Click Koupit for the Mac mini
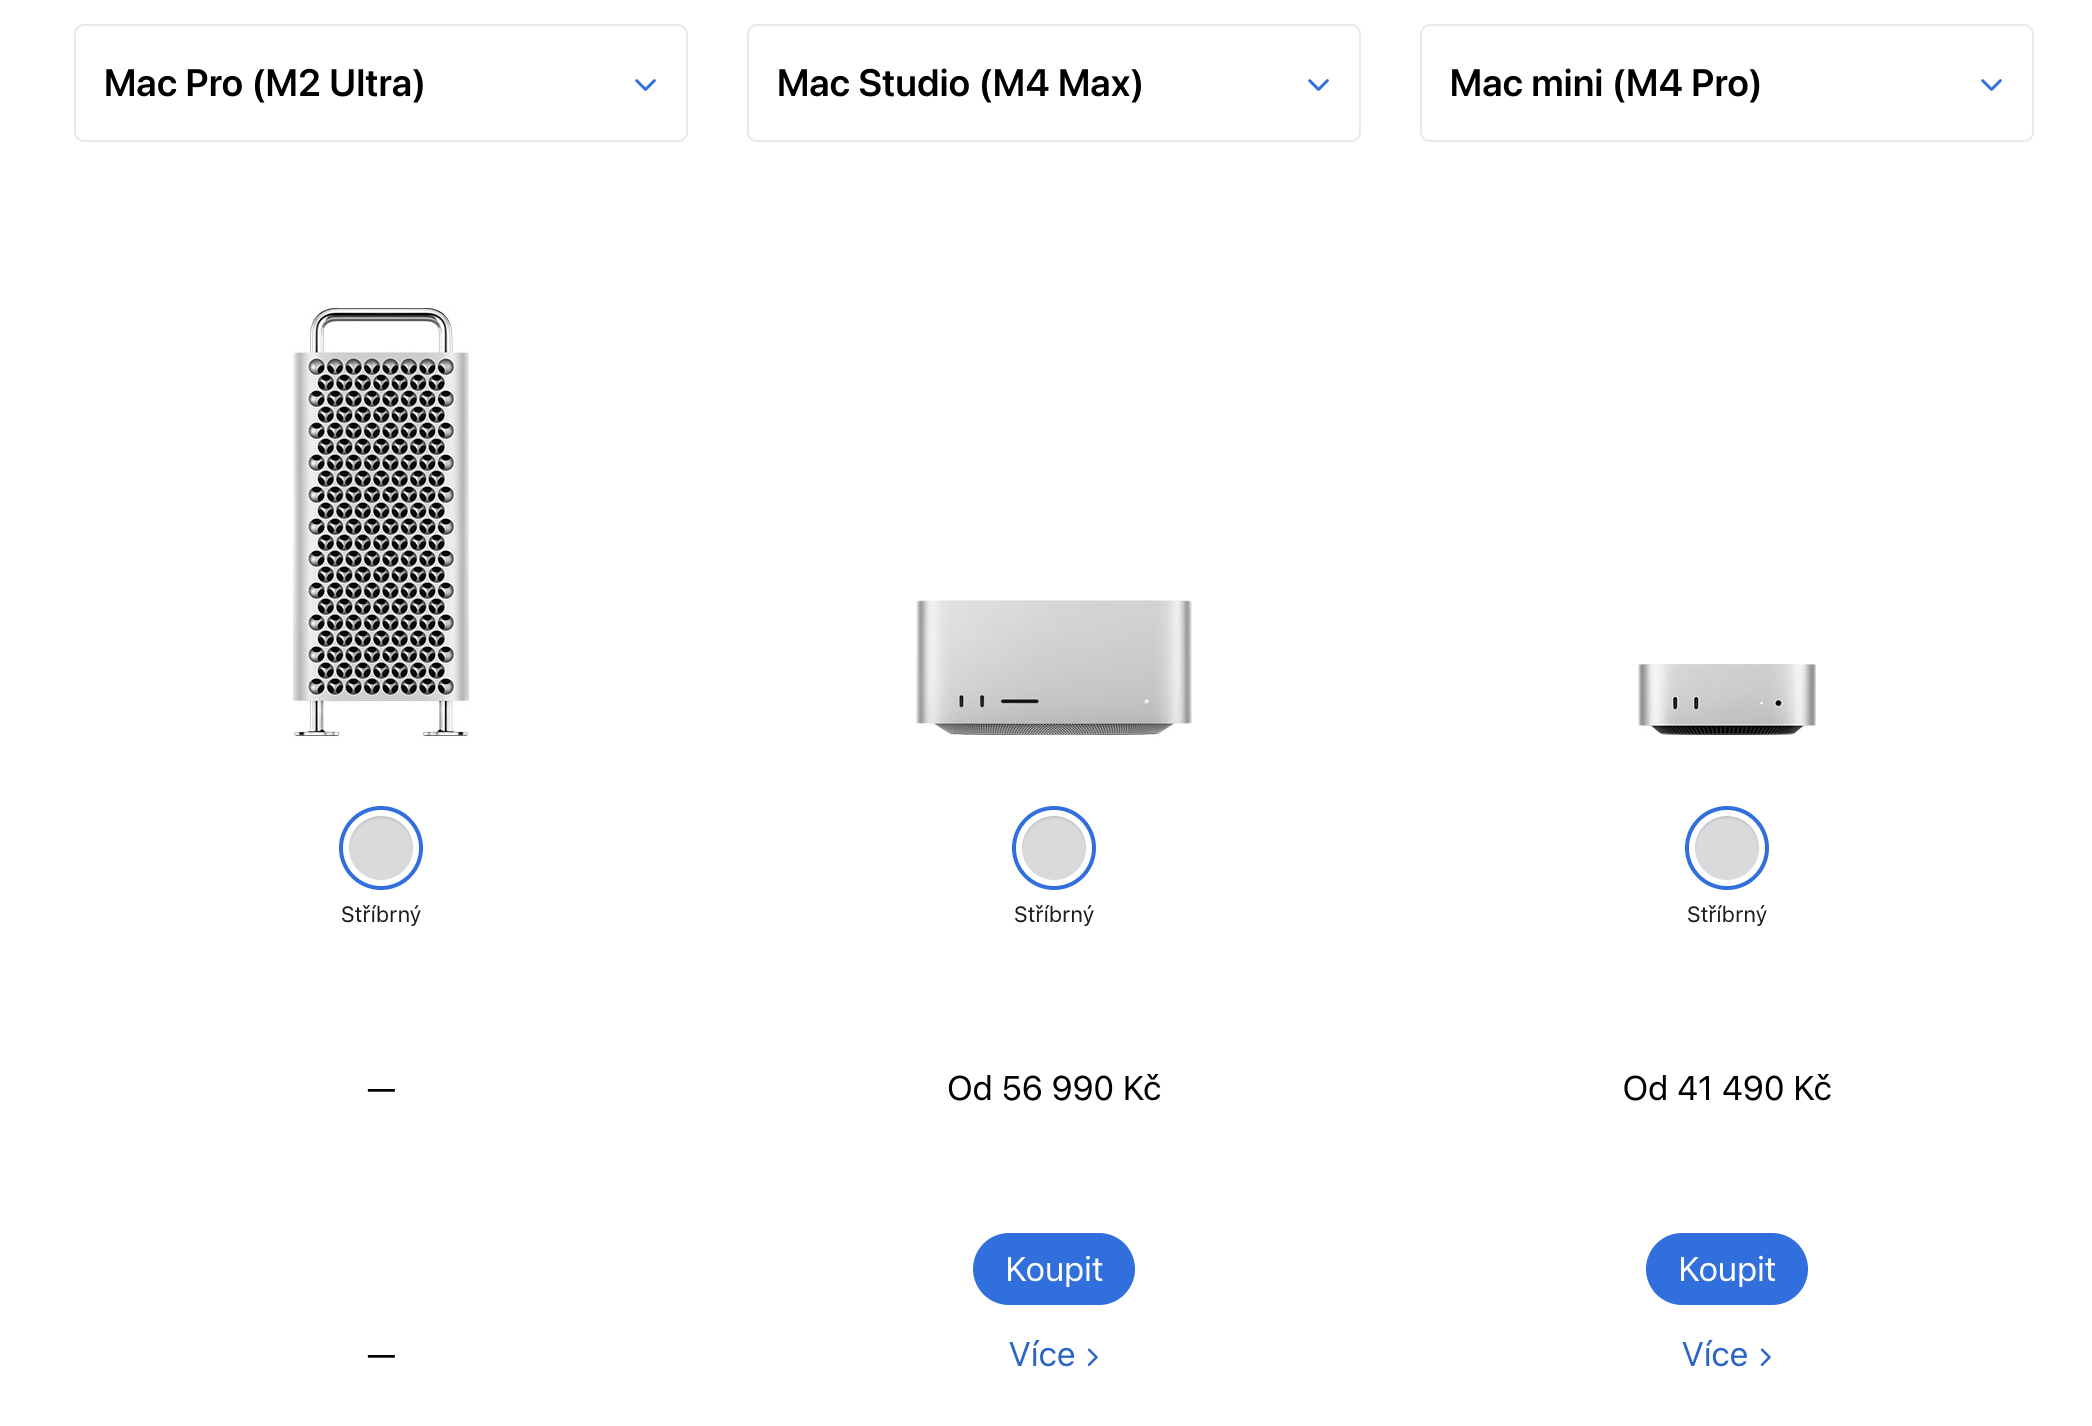The height and width of the screenshot is (1426, 2092). tap(1726, 1268)
